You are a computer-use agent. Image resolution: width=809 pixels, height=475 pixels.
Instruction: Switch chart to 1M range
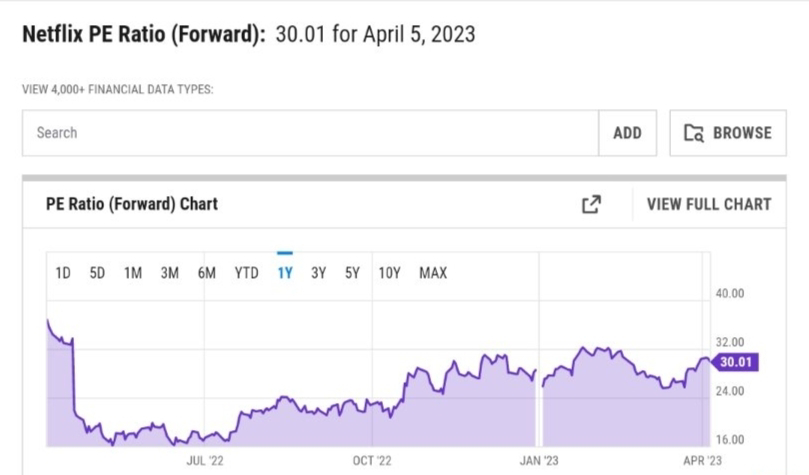(133, 273)
